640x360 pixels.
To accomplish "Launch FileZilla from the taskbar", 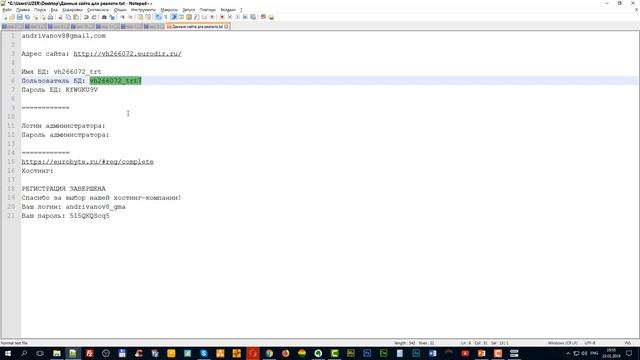I will pos(89,353).
